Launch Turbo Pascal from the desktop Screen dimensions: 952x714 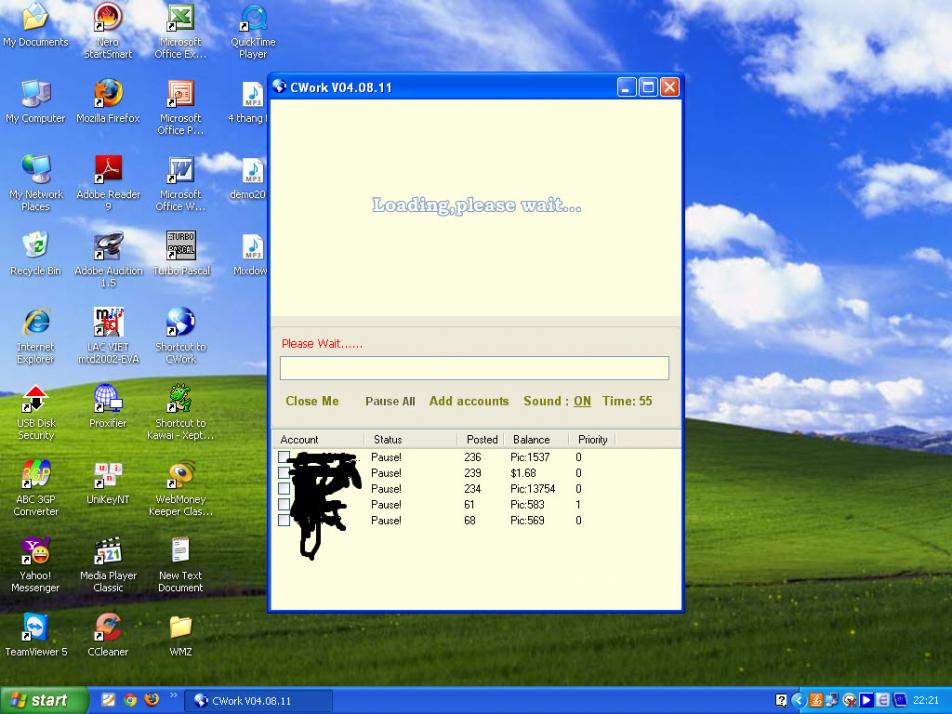[x=181, y=247]
